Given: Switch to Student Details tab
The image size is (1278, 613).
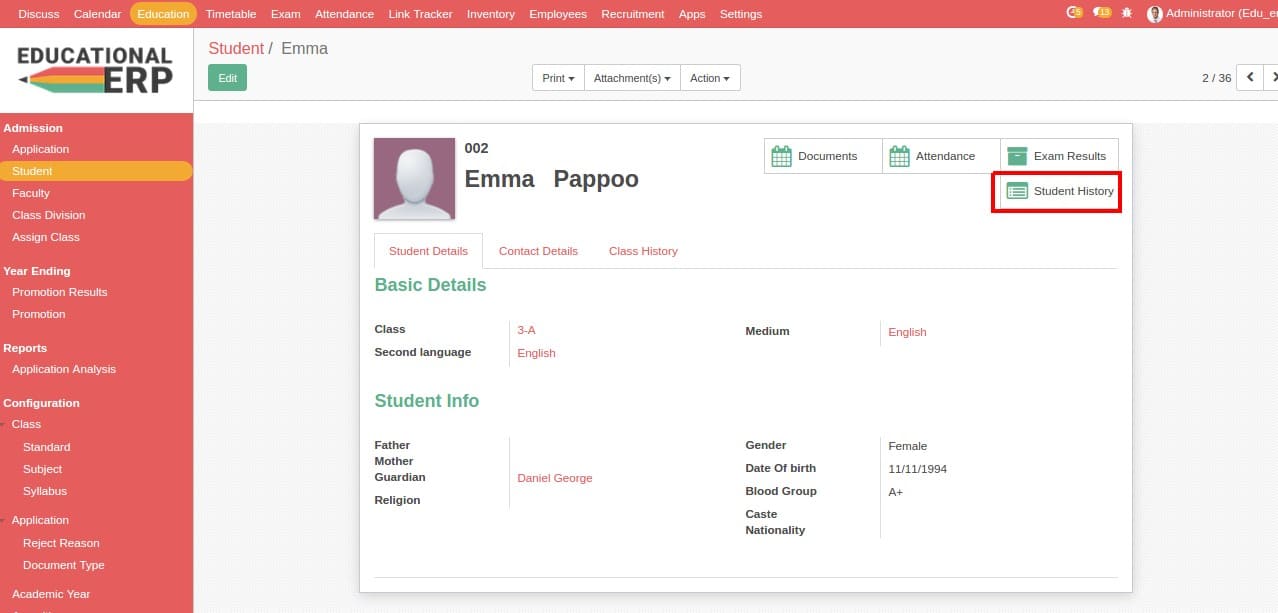Looking at the screenshot, I should (x=428, y=251).
